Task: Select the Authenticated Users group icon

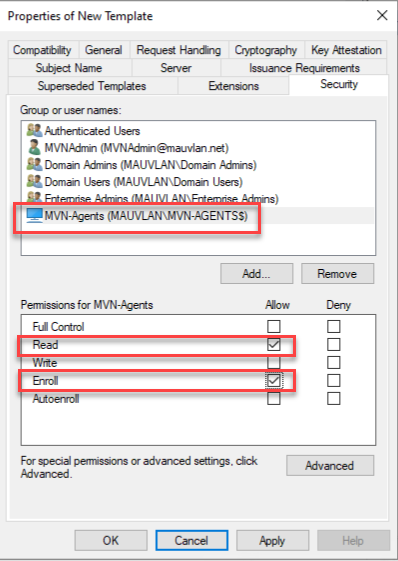Action: (35, 130)
